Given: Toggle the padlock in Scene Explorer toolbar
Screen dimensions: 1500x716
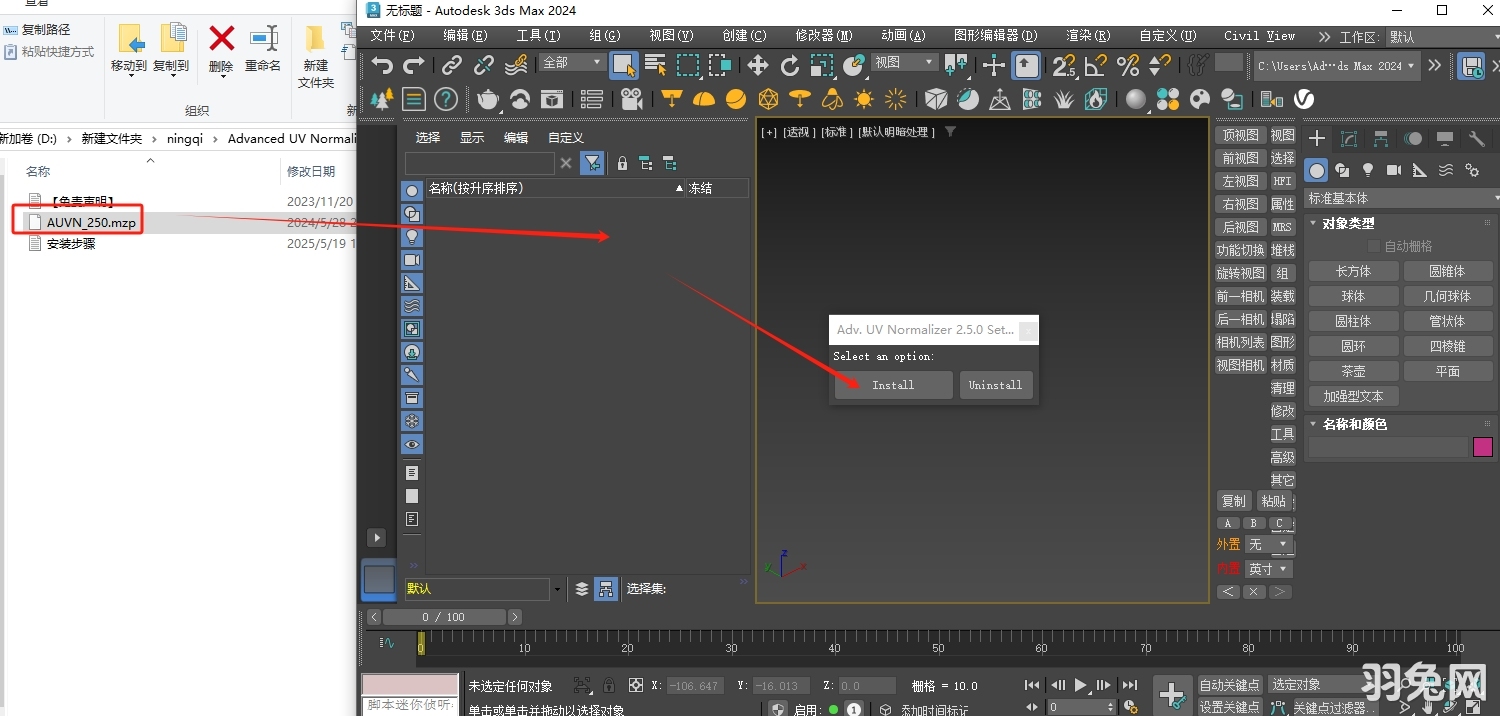Looking at the screenshot, I should tap(622, 163).
